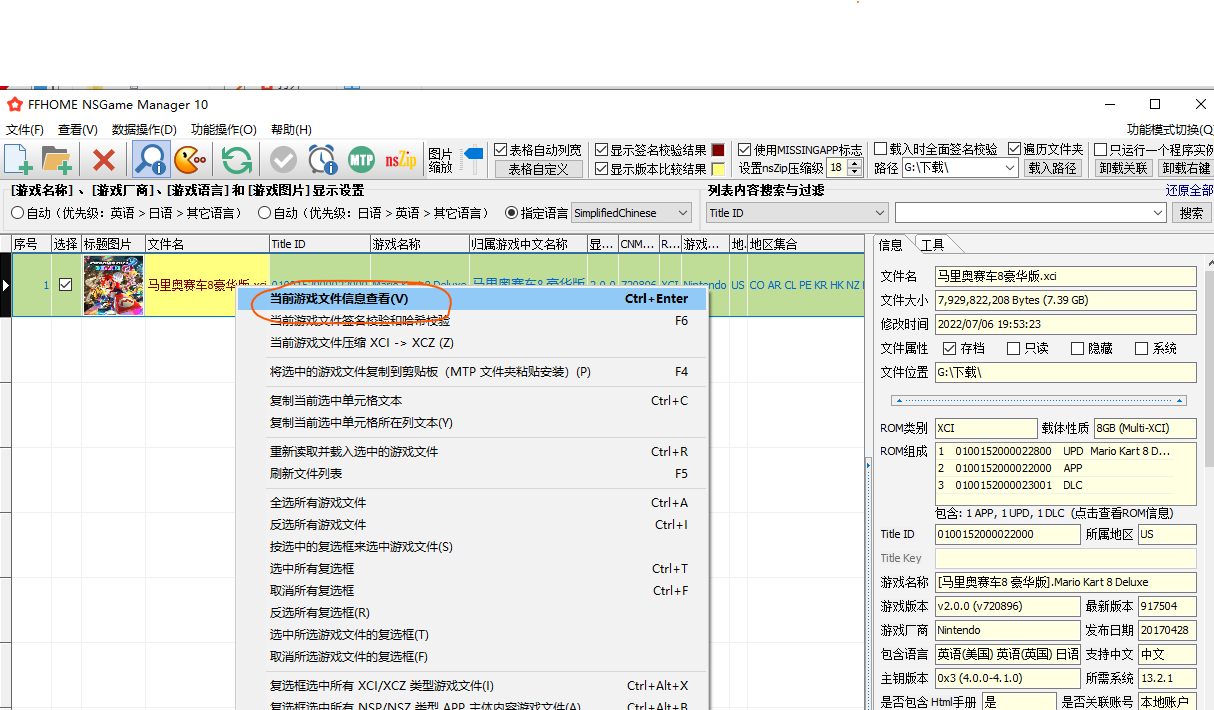
Task: Click the nsZip compression level stepper
Action: 854,168
